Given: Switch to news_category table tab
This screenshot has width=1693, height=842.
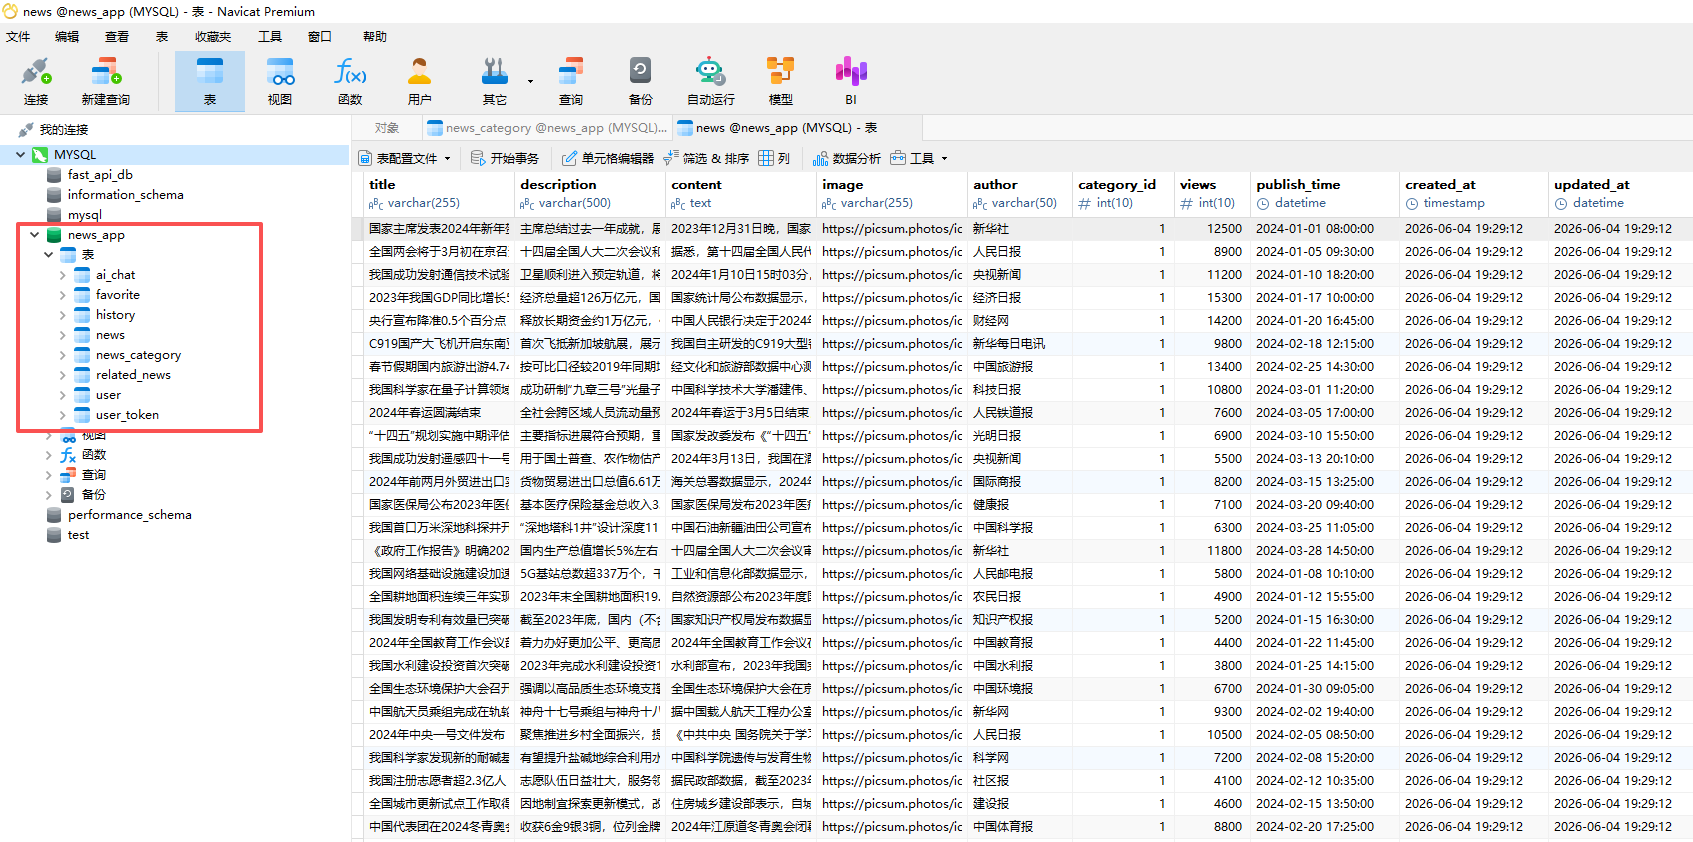Looking at the screenshot, I should click(x=546, y=128).
